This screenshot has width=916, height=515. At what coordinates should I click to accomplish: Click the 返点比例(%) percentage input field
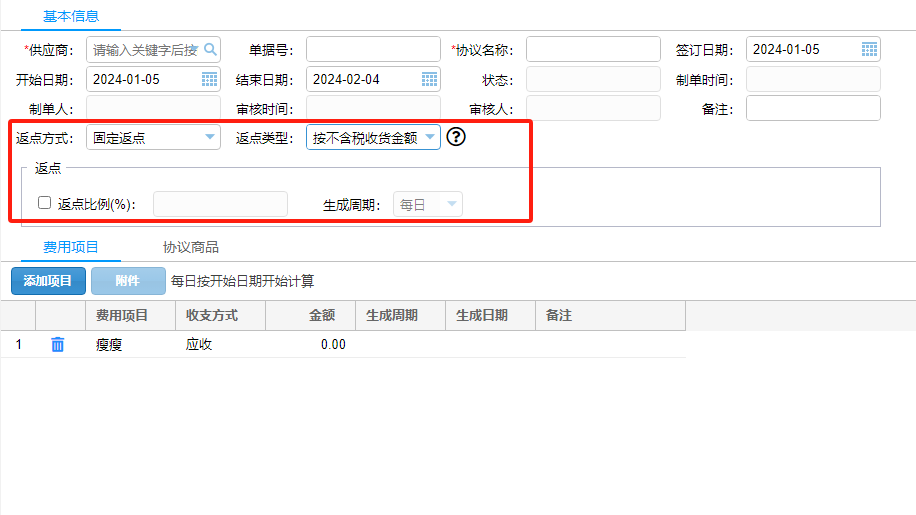click(220, 204)
